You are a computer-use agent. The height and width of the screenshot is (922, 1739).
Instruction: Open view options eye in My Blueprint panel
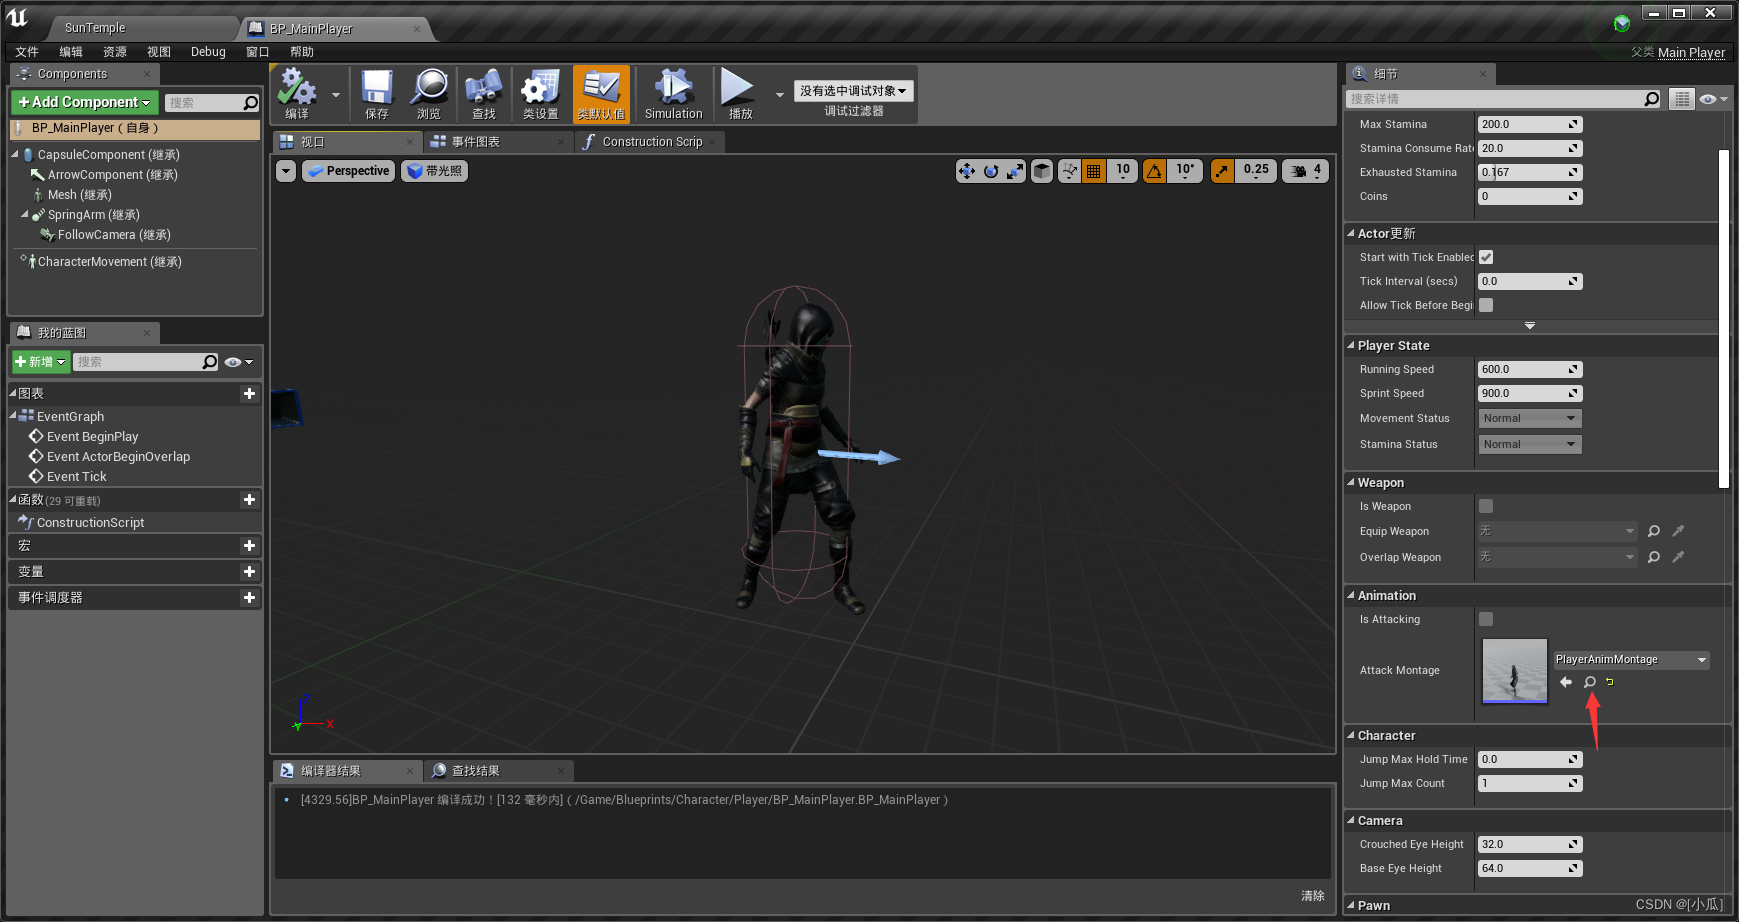click(238, 362)
